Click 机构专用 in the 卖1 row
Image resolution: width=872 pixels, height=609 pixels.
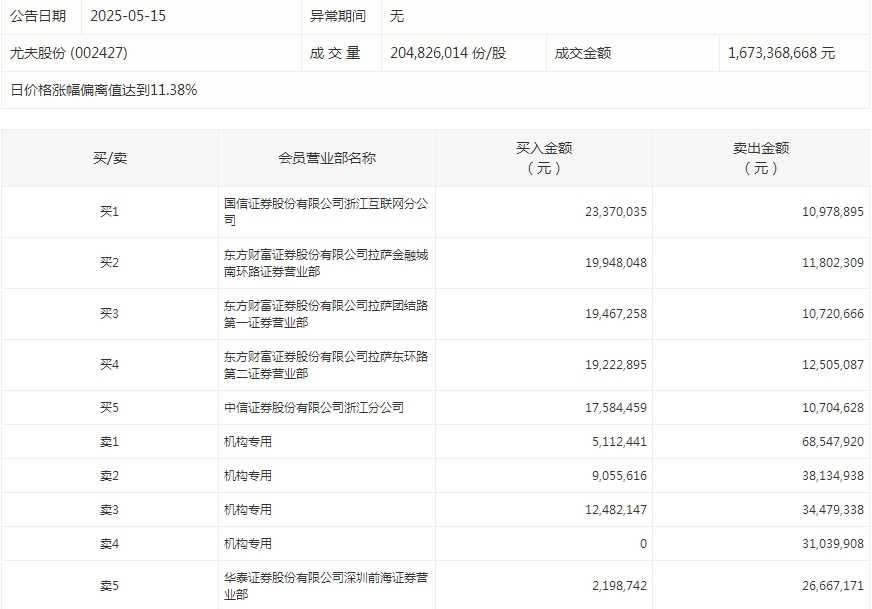(247, 442)
